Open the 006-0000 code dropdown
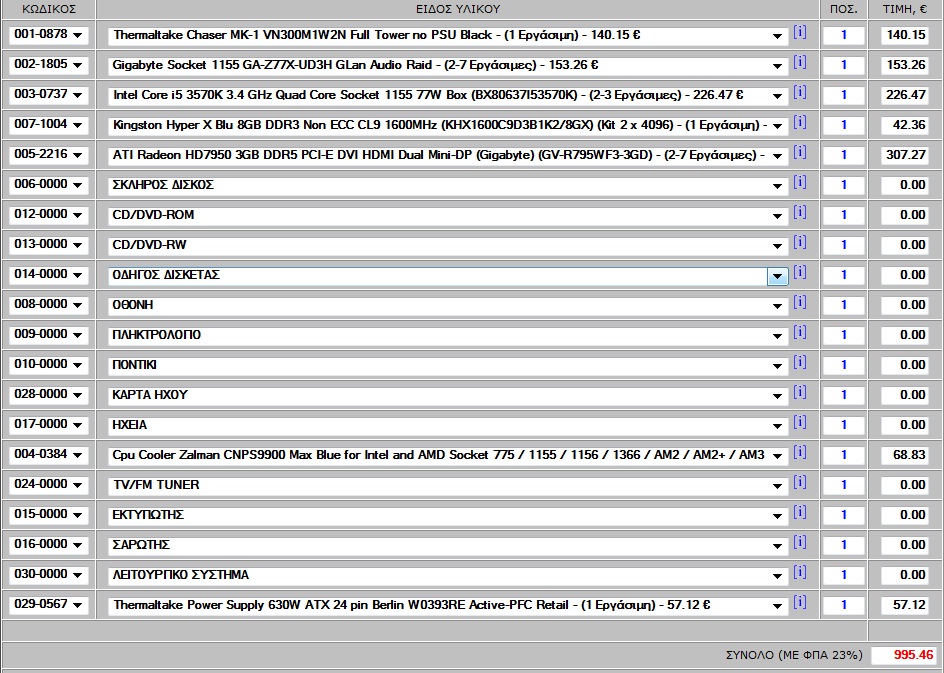This screenshot has height=673, width=944. click(x=49, y=185)
